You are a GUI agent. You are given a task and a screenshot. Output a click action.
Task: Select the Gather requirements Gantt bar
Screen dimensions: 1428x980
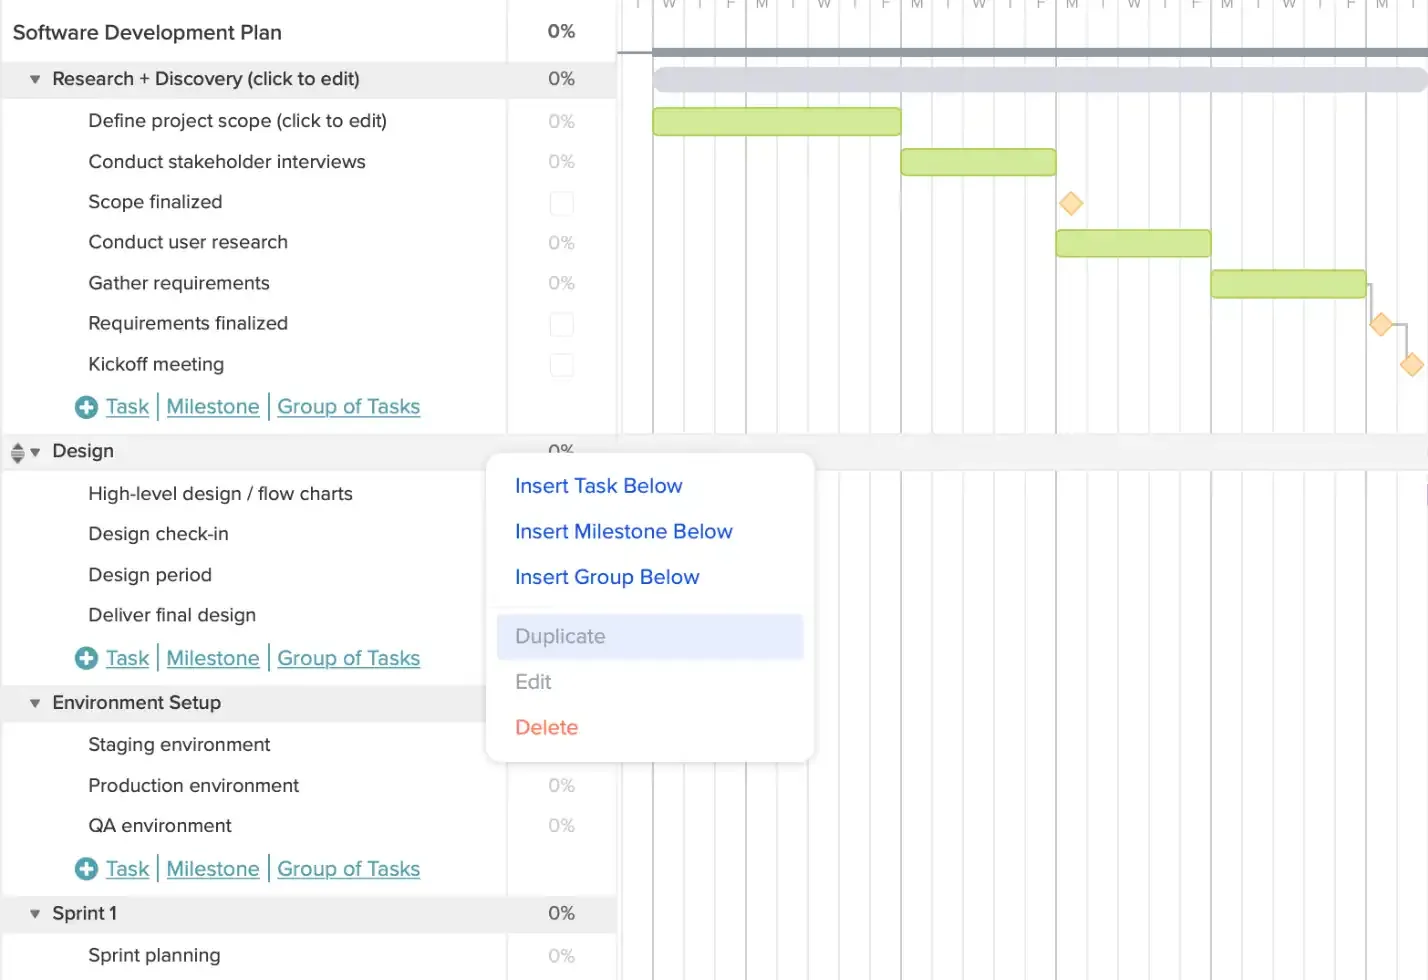tap(1288, 284)
